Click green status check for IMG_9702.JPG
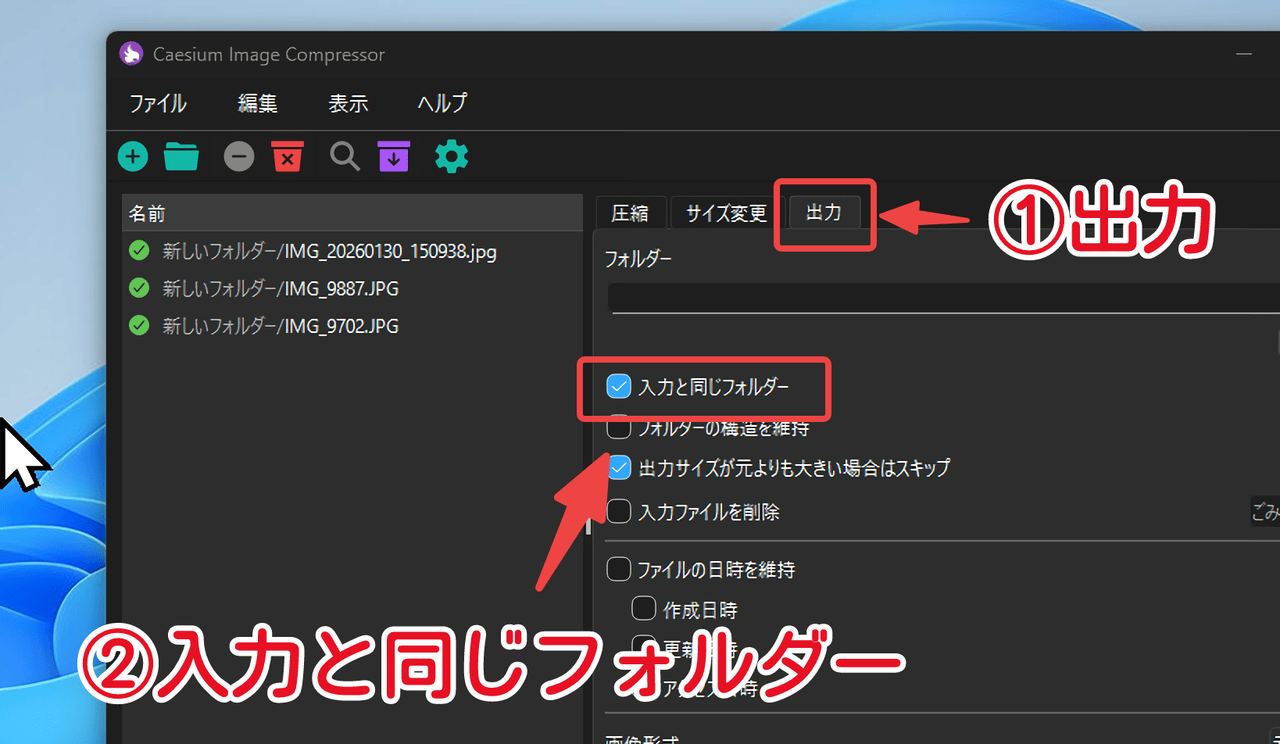Image resolution: width=1280 pixels, height=744 pixels. click(x=140, y=325)
